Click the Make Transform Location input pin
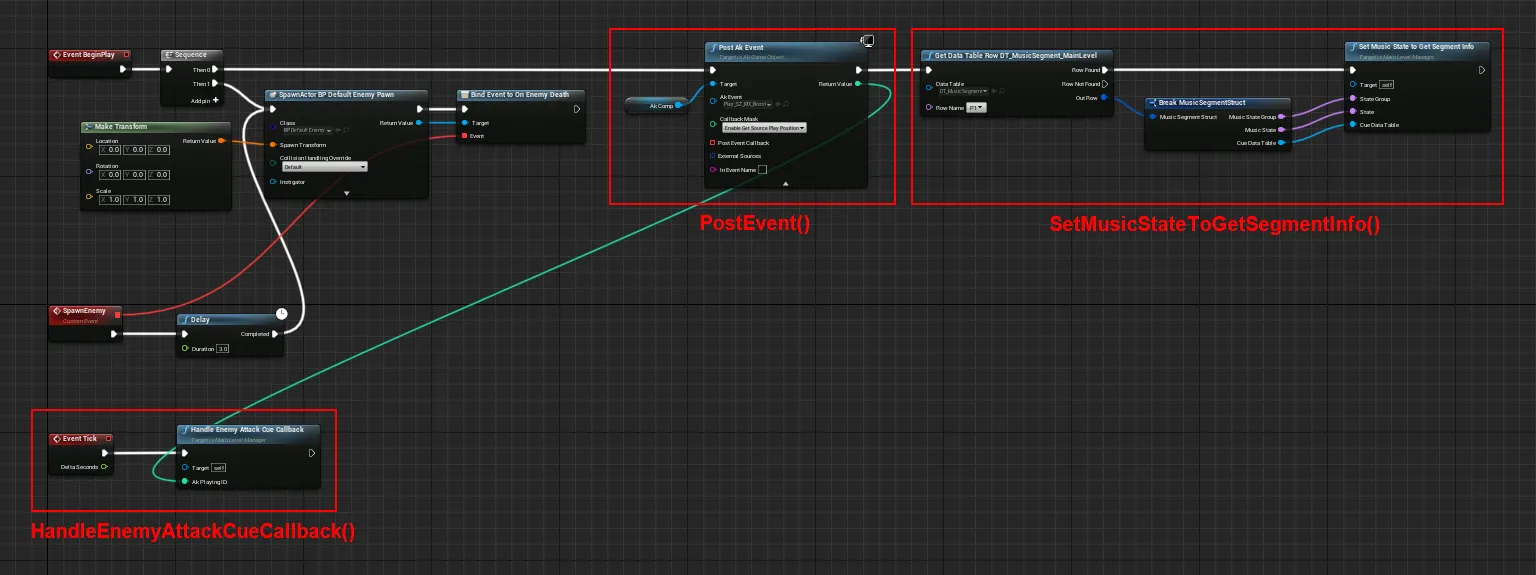Image resolution: width=1536 pixels, height=575 pixels. click(x=90, y=145)
